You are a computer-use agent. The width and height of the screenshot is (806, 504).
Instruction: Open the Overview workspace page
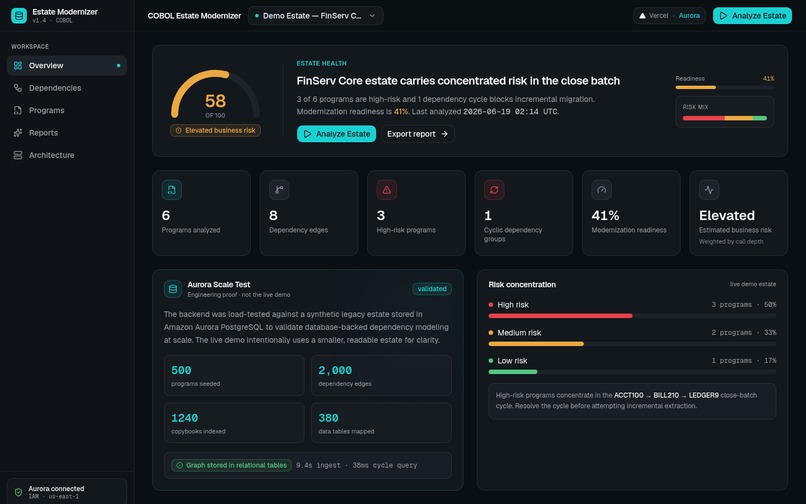click(67, 66)
